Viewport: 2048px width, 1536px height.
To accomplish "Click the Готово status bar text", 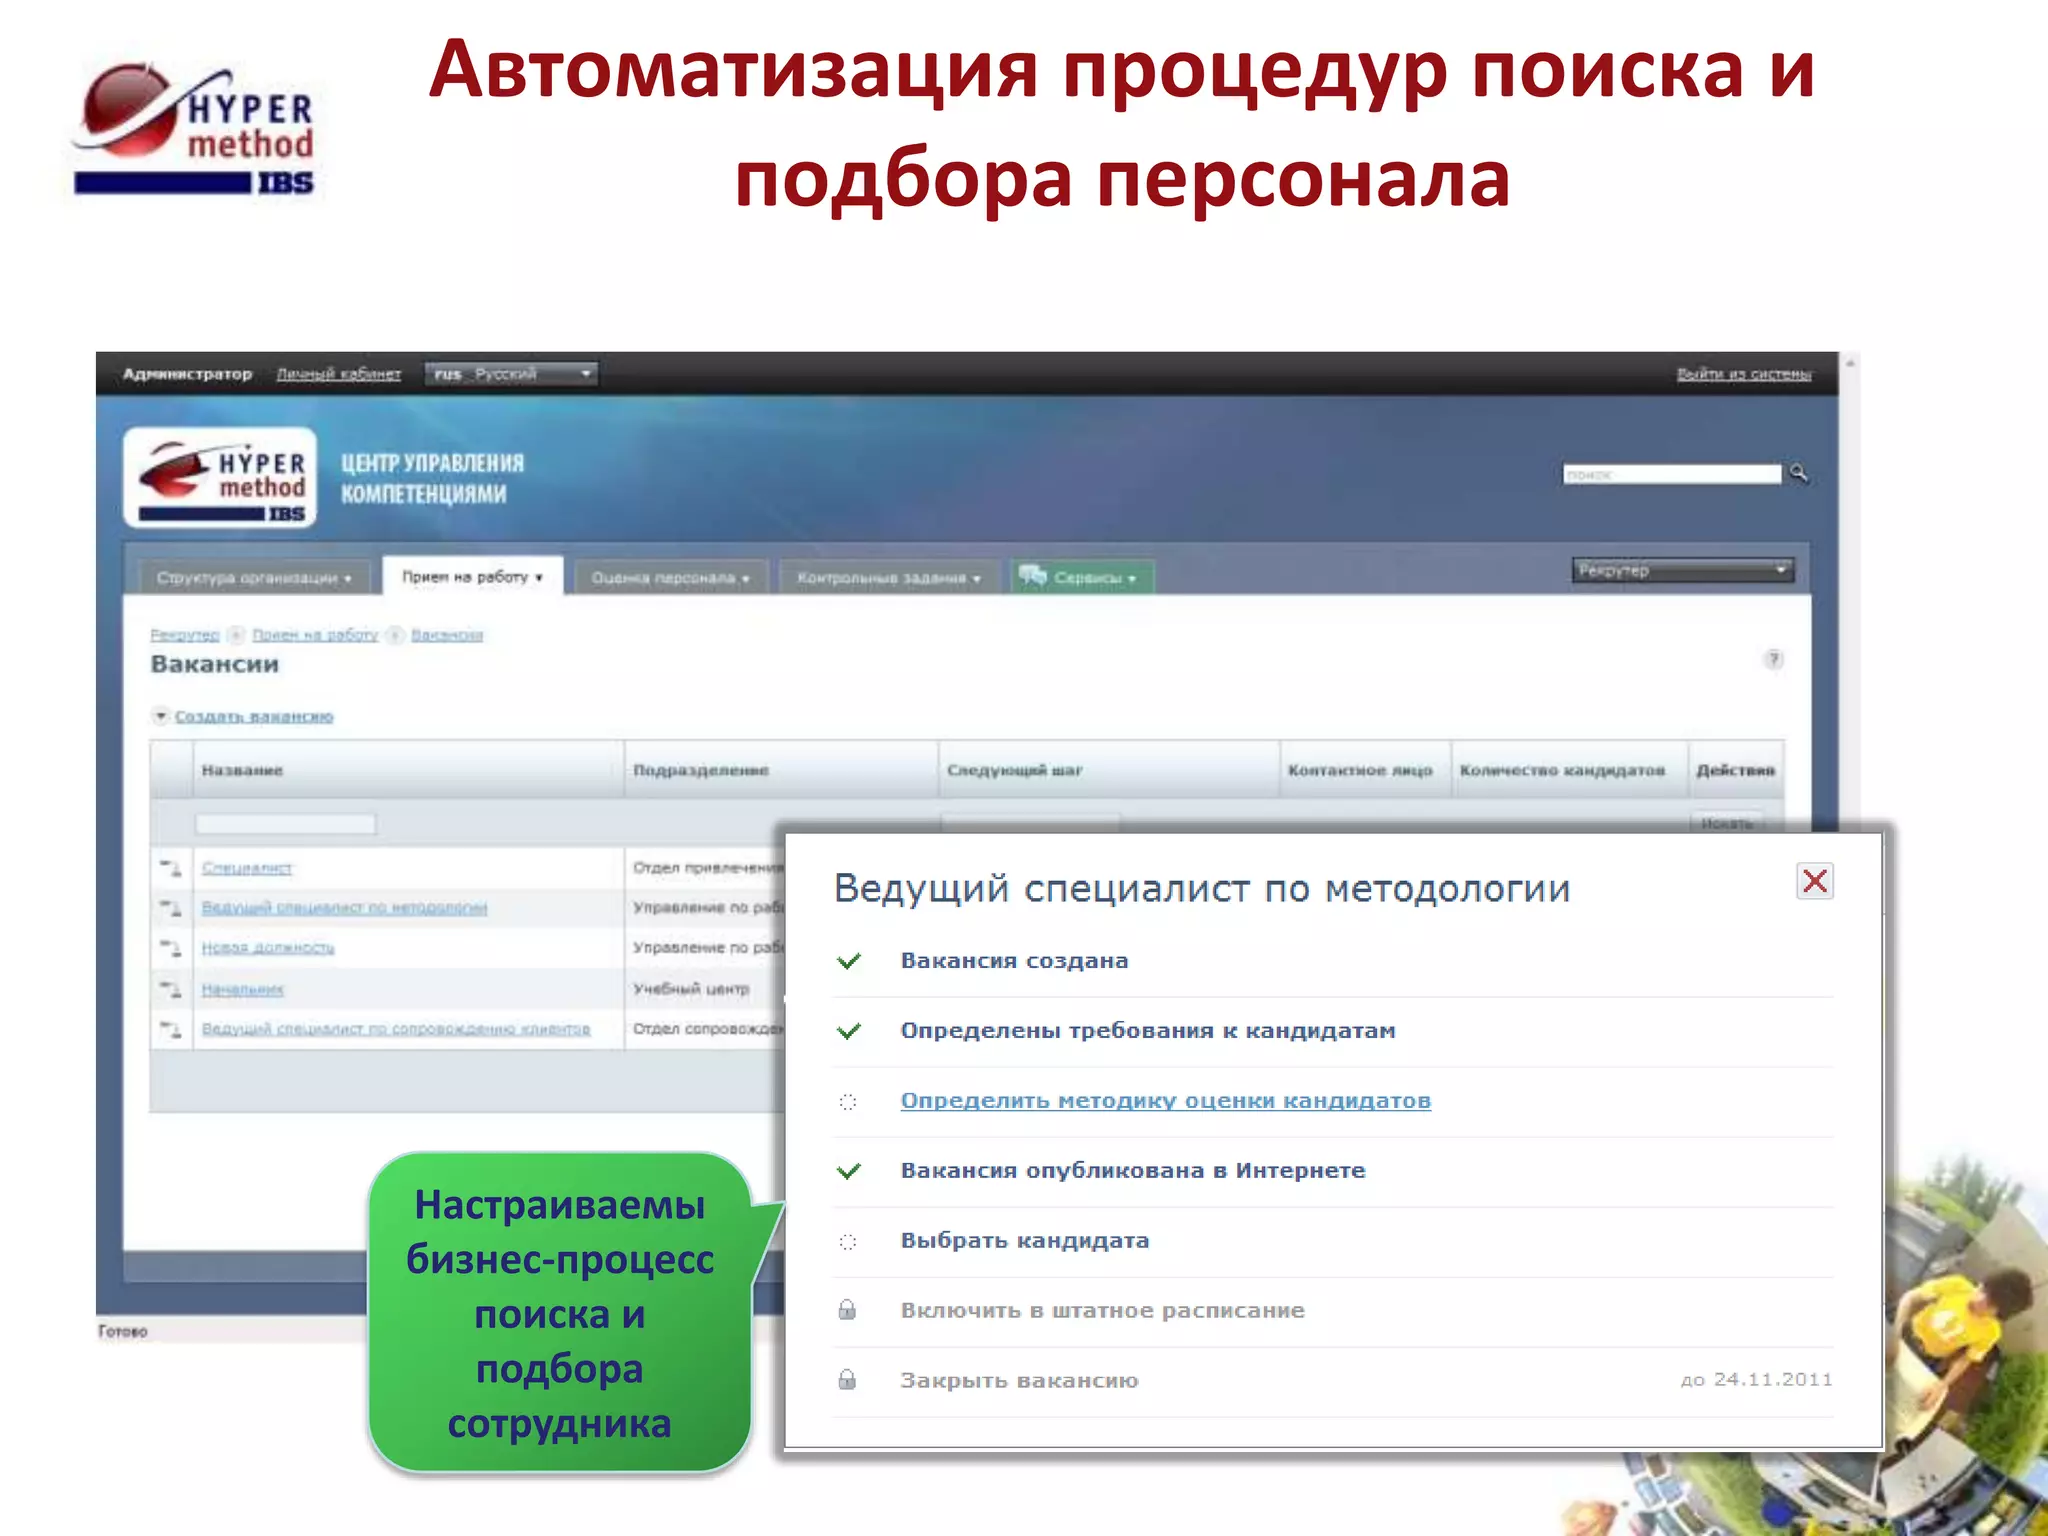I will click(x=123, y=1331).
